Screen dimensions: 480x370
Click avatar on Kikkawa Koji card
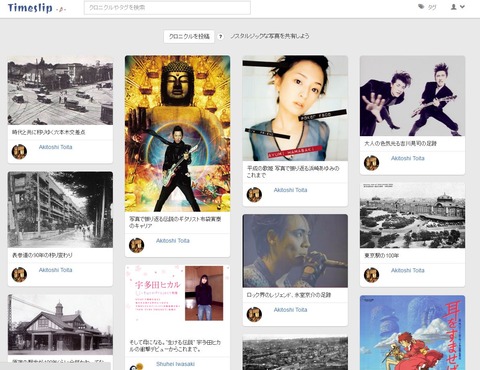(371, 163)
